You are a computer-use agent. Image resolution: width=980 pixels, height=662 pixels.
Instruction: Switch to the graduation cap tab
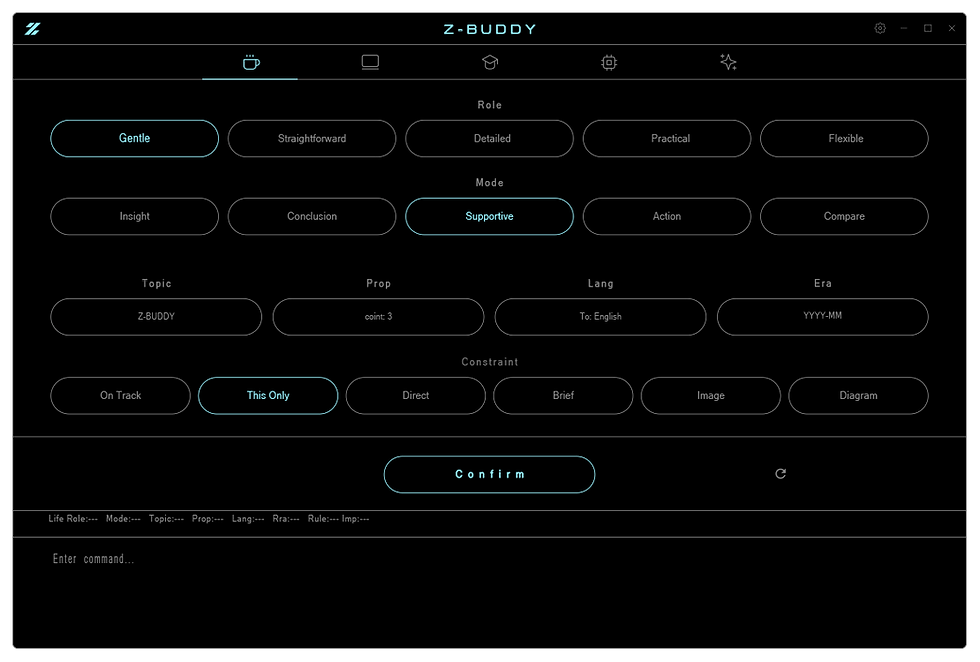click(490, 63)
